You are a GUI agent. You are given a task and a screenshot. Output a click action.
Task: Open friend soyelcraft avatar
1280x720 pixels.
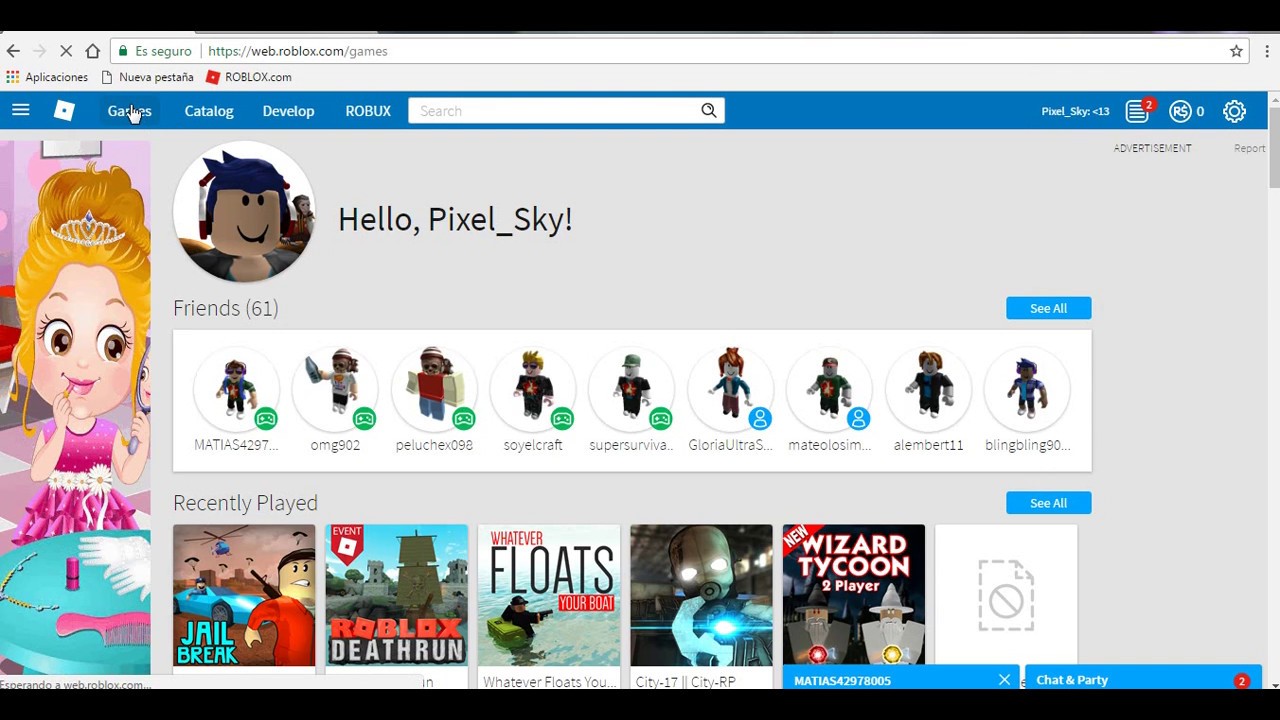(x=533, y=388)
